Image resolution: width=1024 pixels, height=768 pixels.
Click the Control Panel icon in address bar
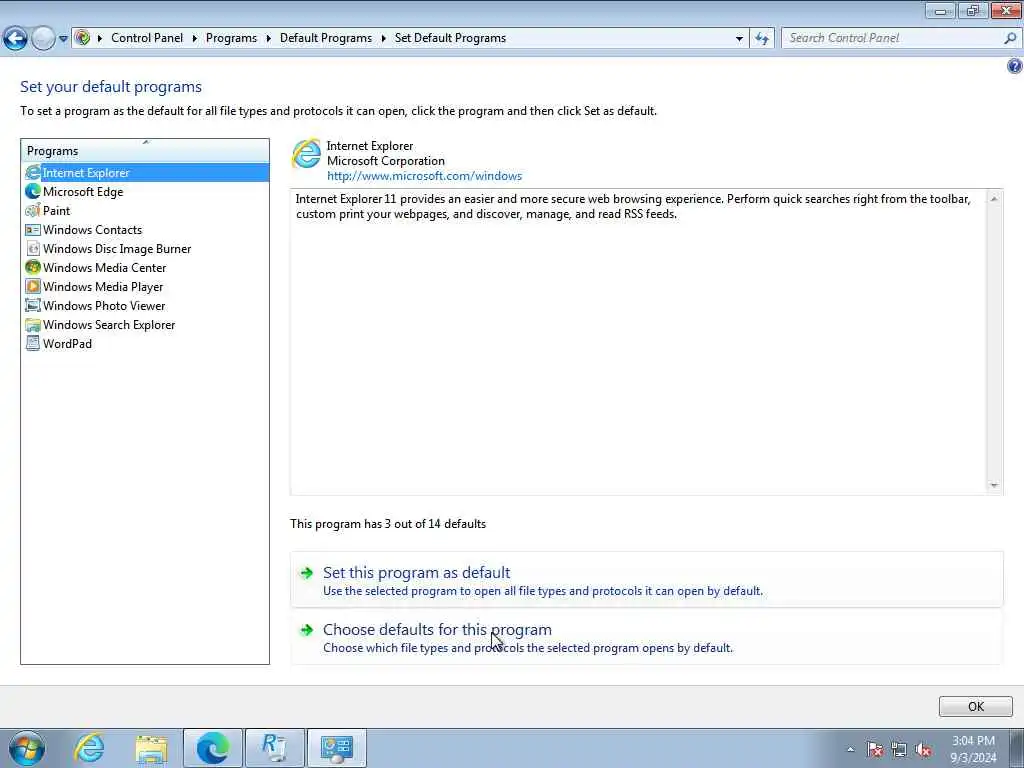pos(82,38)
